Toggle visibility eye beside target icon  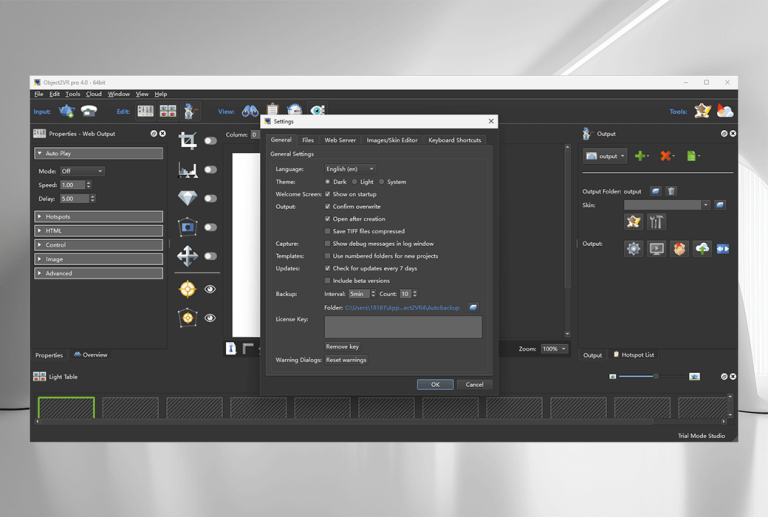tap(210, 289)
